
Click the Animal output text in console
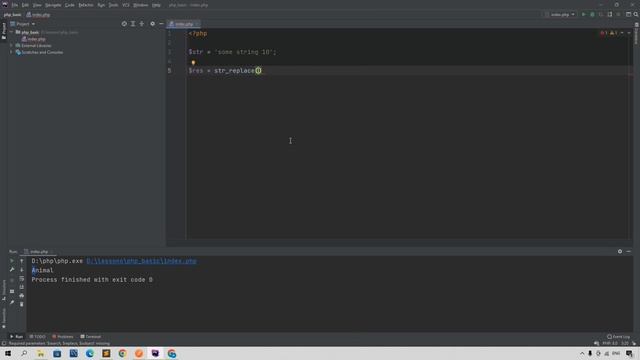pos(42,270)
